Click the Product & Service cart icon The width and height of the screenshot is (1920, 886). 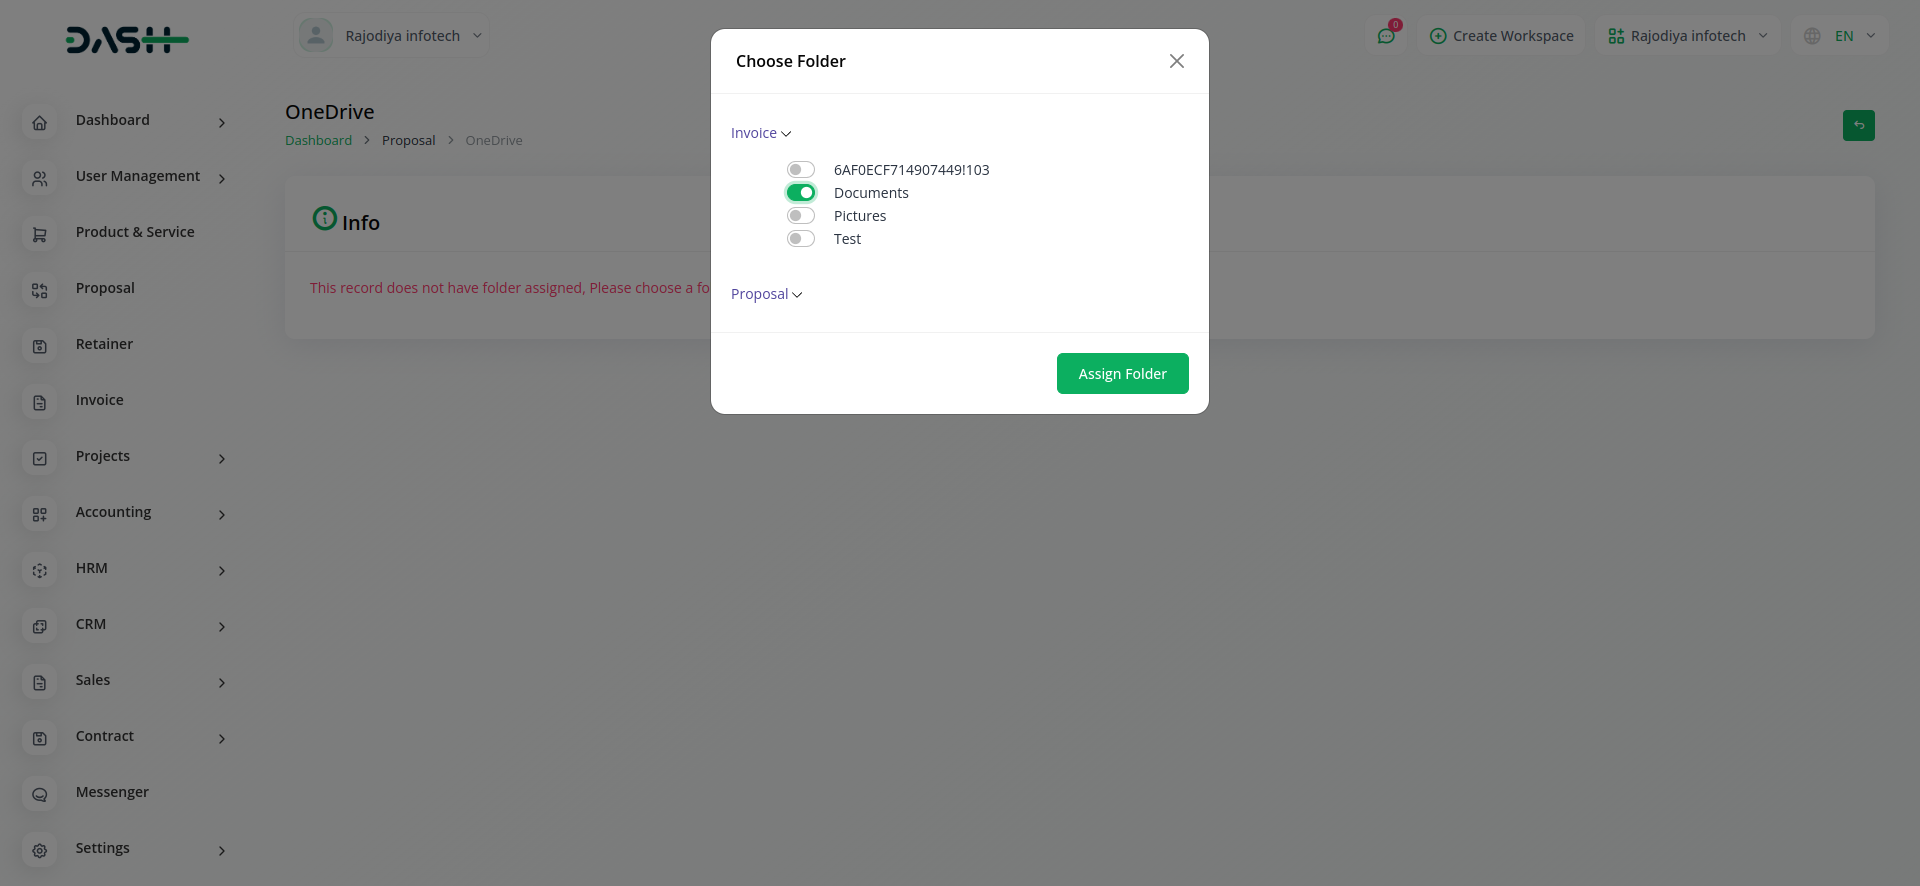(40, 235)
